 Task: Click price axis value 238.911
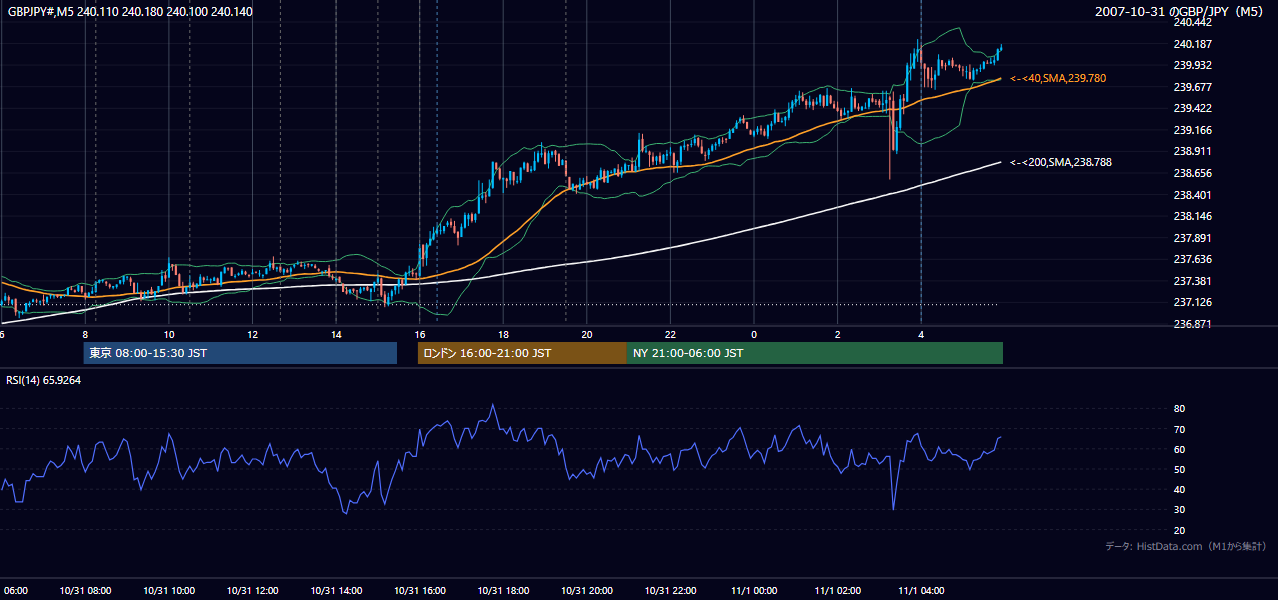1193,152
